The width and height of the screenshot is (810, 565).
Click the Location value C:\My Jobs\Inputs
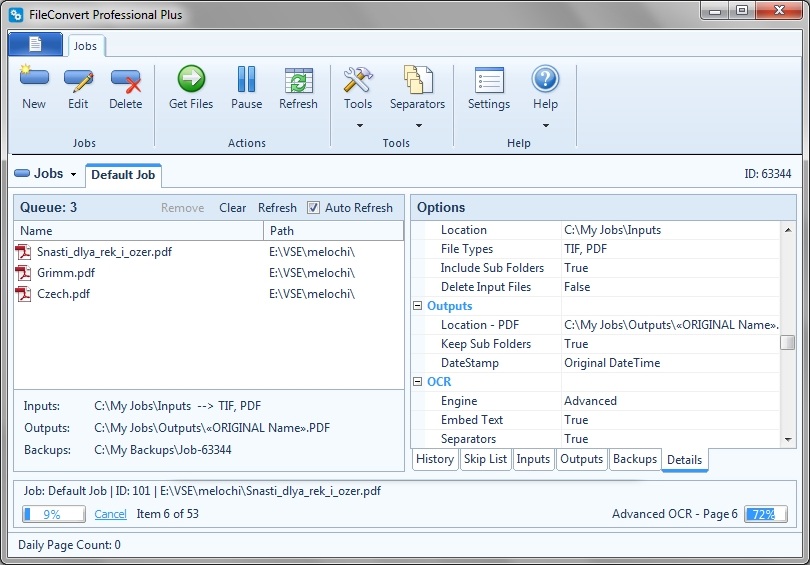[x=612, y=230]
